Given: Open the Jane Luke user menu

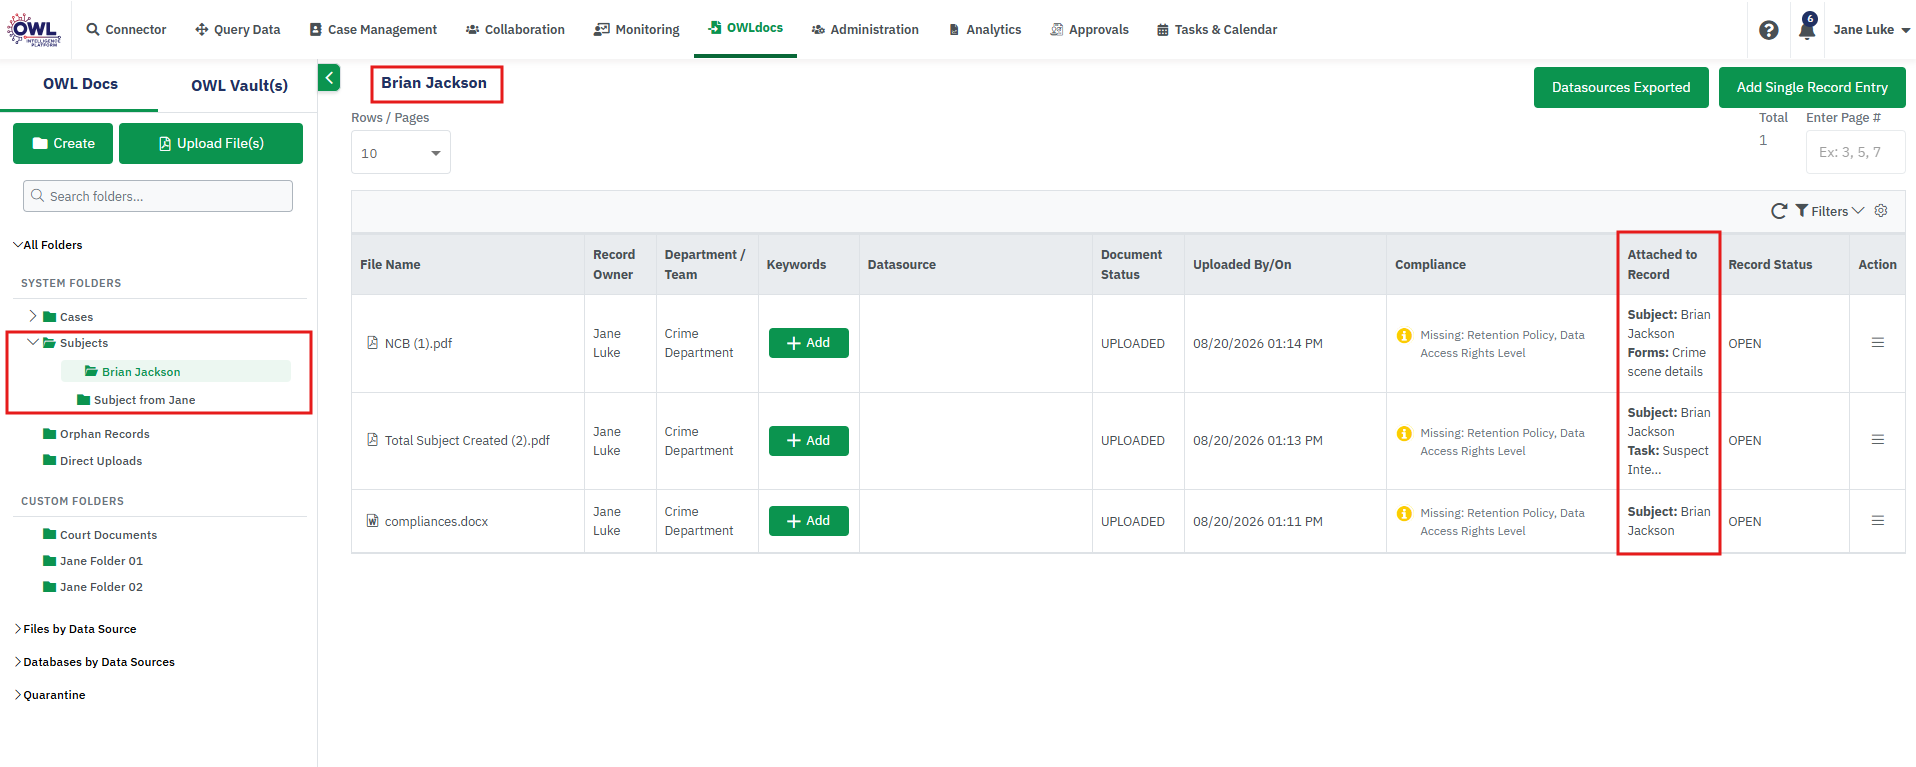Looking at the screenshot, I should [1871, 30].
